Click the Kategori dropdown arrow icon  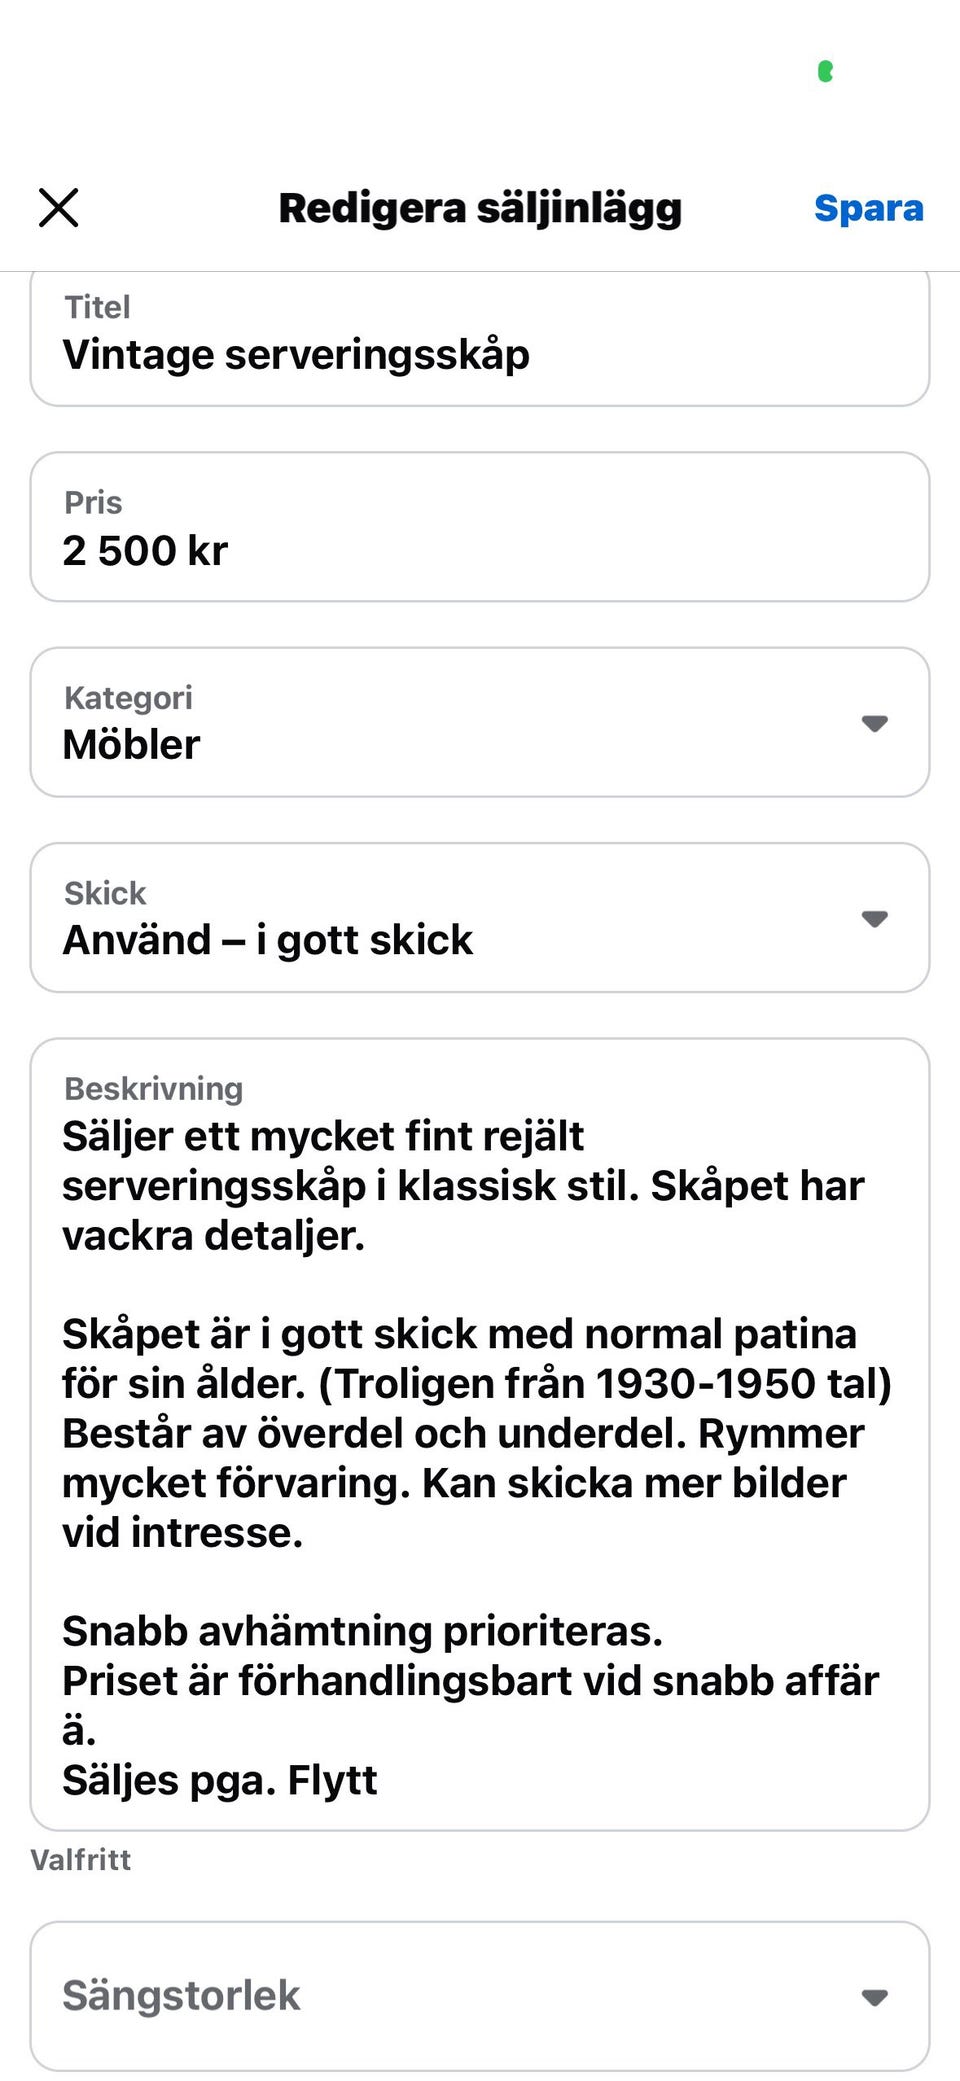(874, 723)
